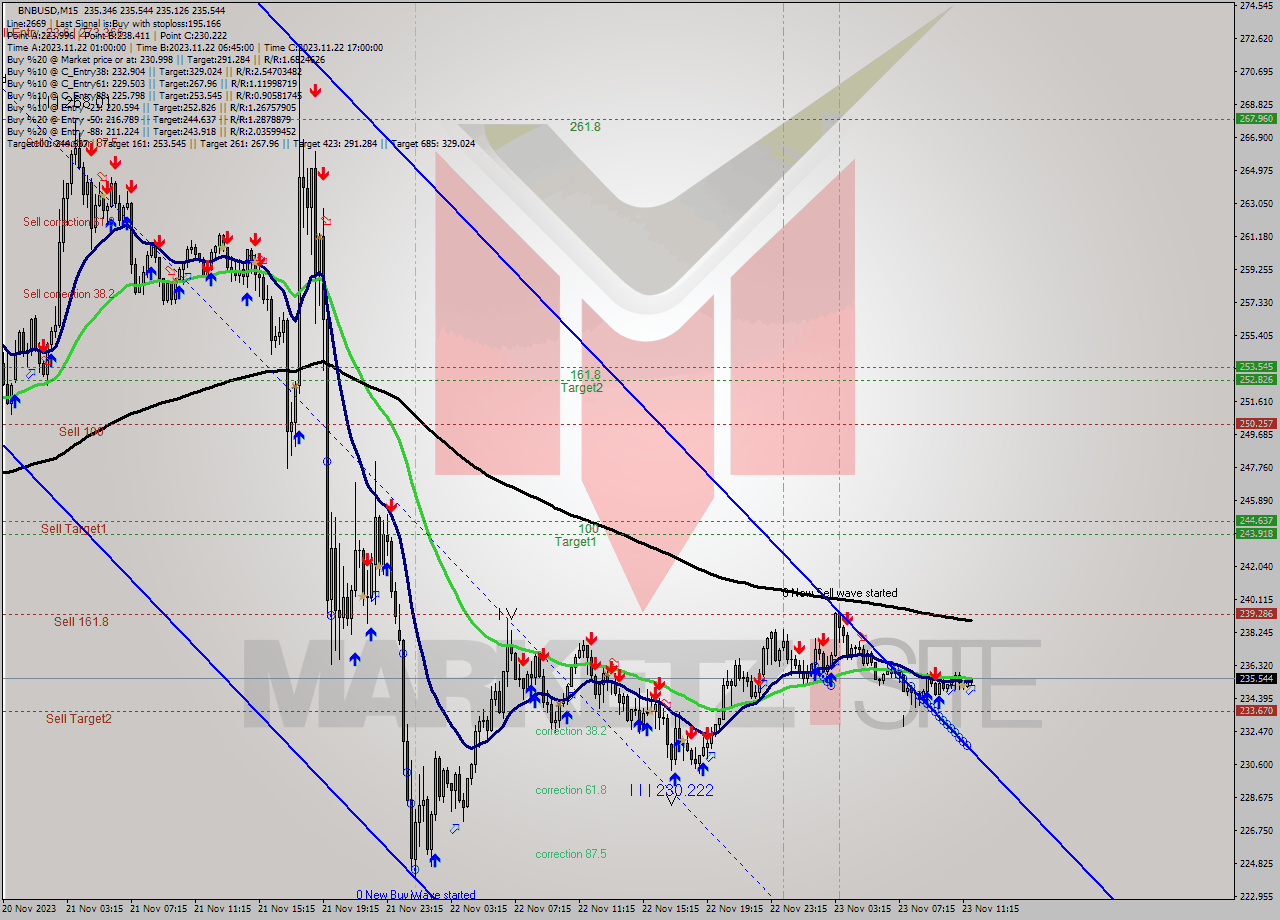Click the '23 Nov 11:15' time label
The height and width of the screenshot is (920, 1280).
pos(991,910)
